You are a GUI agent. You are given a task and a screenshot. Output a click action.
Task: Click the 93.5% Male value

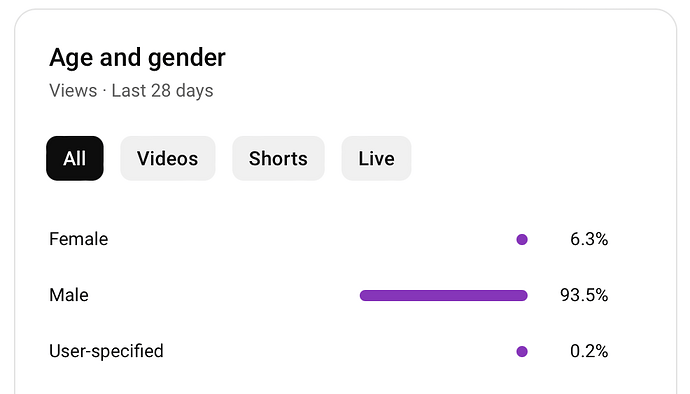(584, 295)
